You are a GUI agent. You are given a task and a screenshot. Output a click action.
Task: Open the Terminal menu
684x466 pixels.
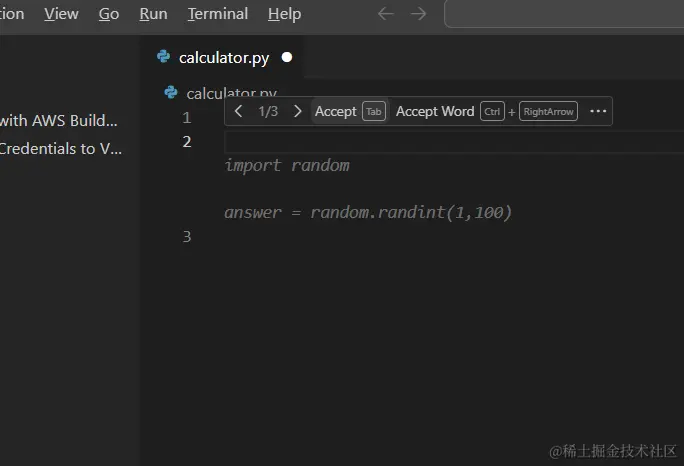(x=218, y=14)
